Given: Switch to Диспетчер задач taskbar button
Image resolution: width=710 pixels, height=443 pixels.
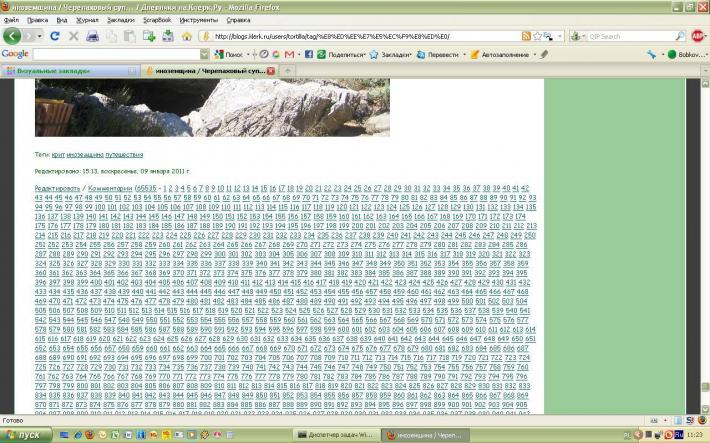Looking at the screenshot, I should [x=336, y=435].
